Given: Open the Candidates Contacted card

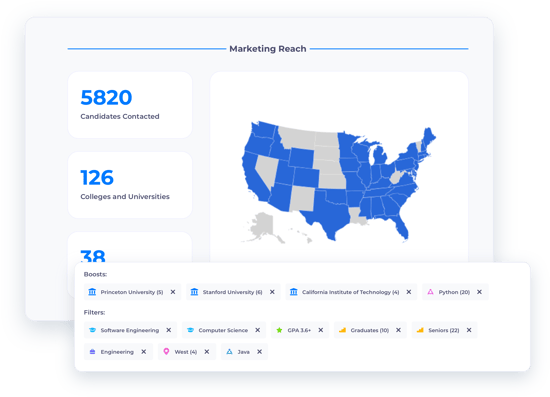Looking at the screenshot, I should 130,105.
